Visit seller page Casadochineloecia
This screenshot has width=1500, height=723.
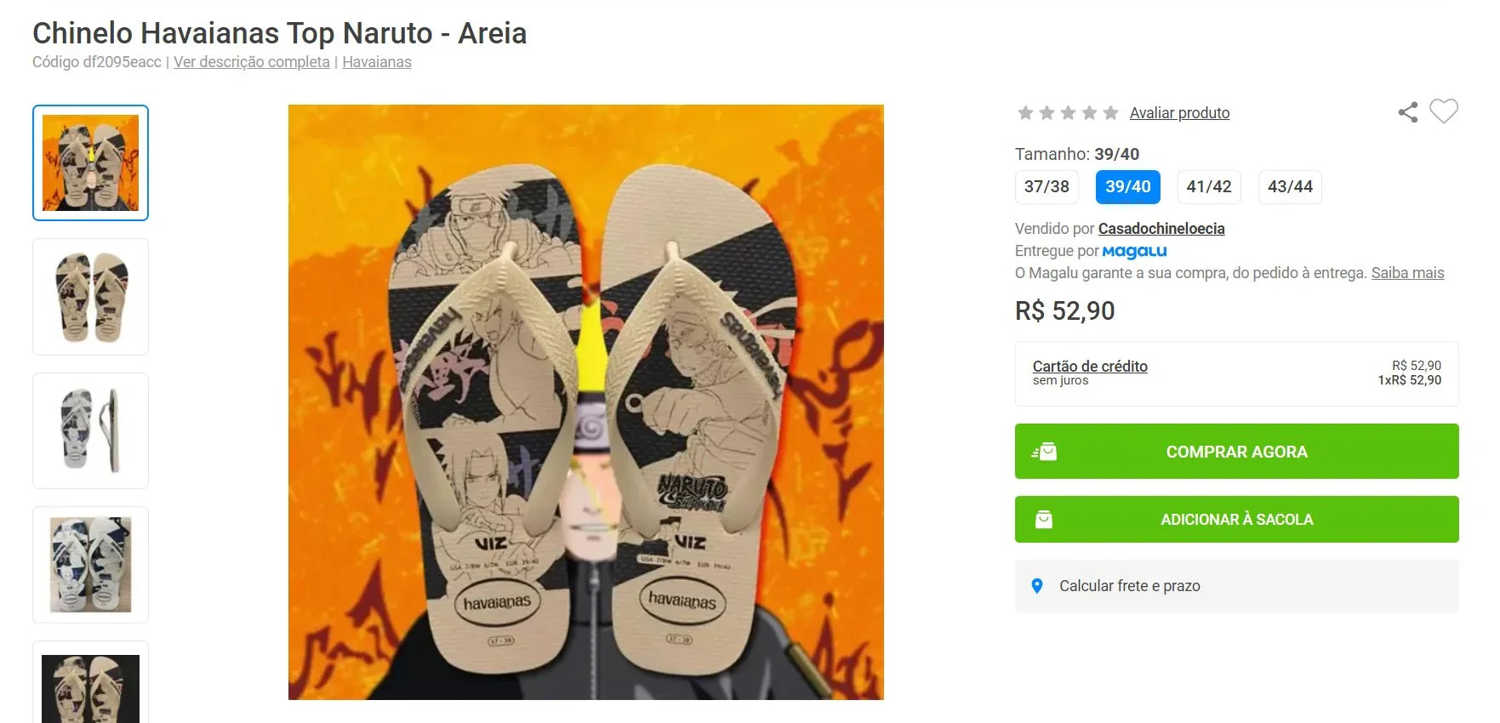point(1162,228)
